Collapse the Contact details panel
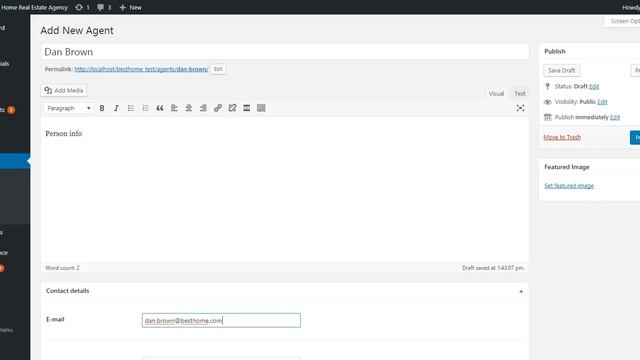640x360 pixels. point(521,291)
